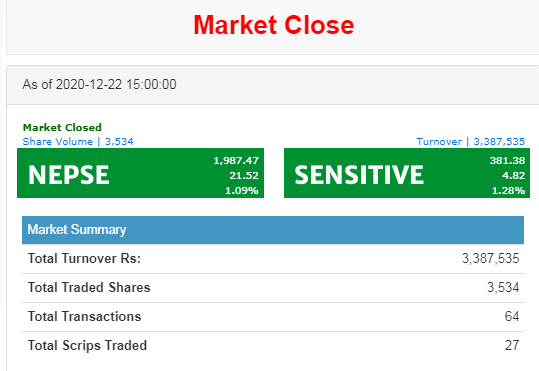Select the green NEPSE index banner
Screen dimensions: 539x371
pos(141,173)
